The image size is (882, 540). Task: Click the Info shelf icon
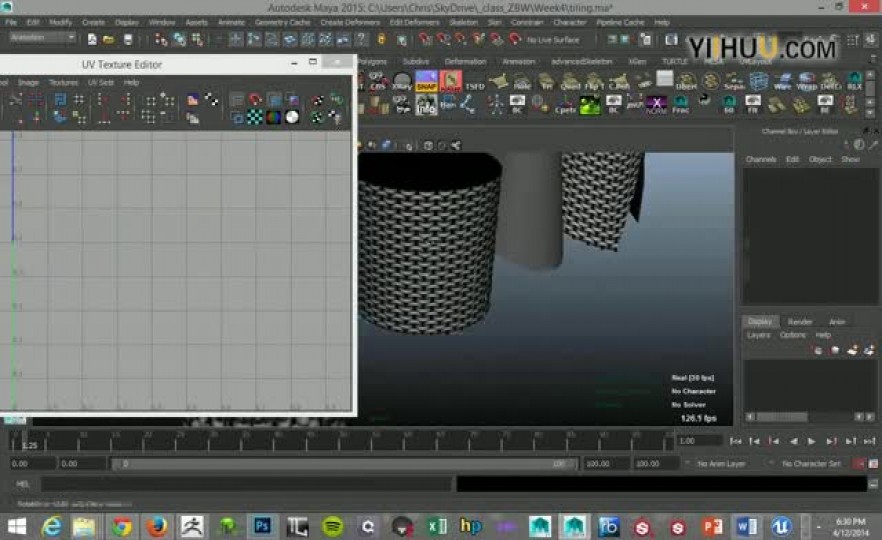426,105
